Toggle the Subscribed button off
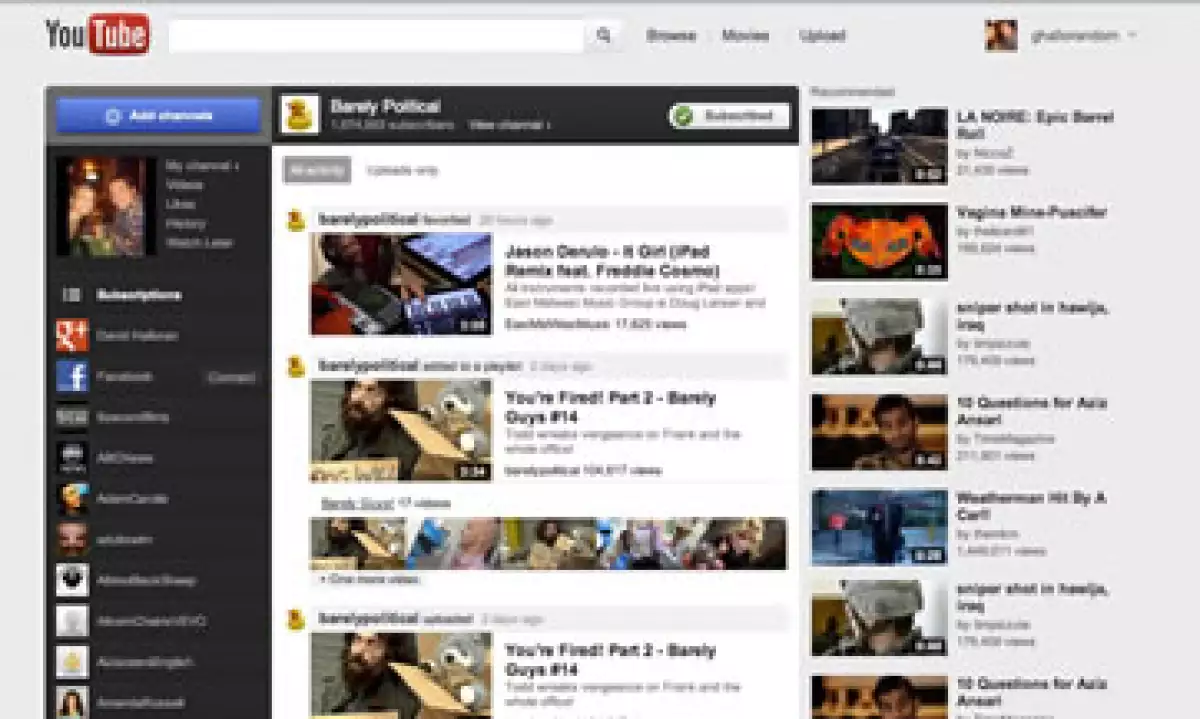Screen dimensions: 1200x719 [x=729, y=116]
